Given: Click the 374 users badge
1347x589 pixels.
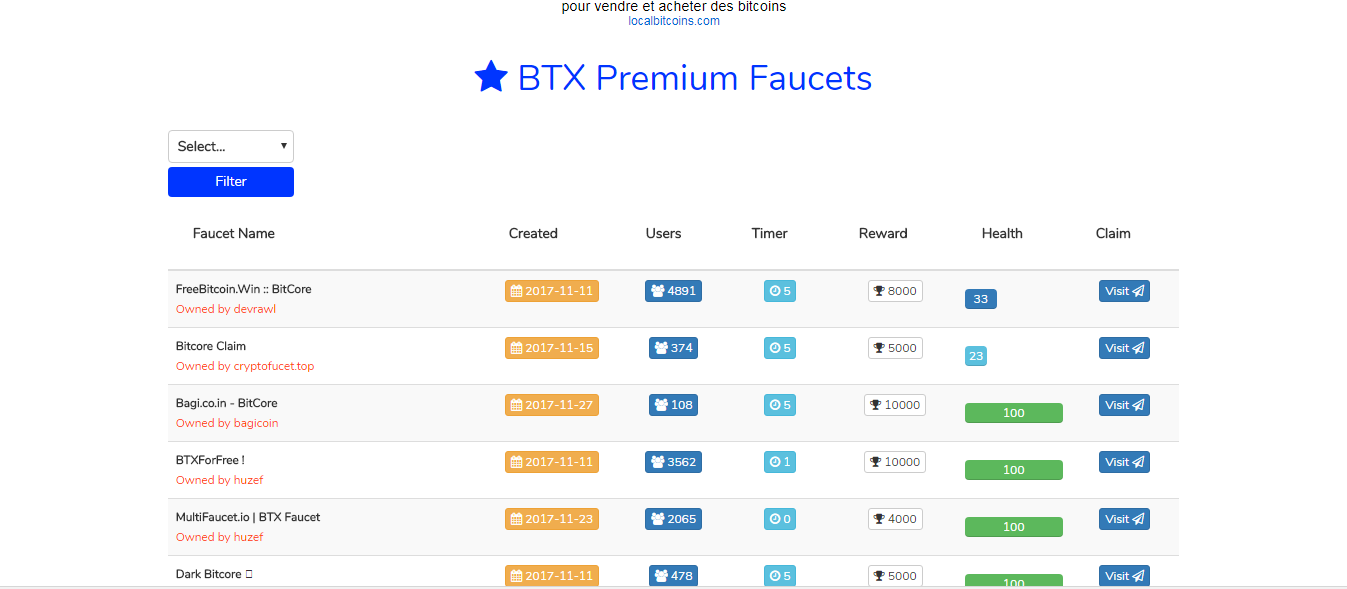Looking at the screenshot, I should click(673, 348).
